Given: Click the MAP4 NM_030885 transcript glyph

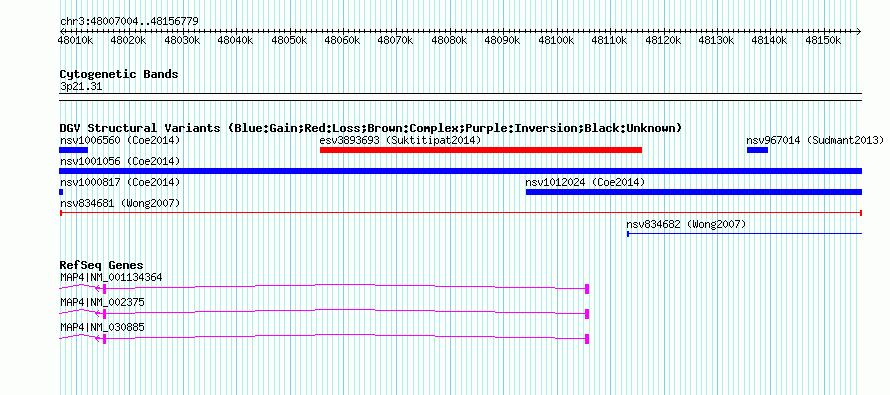Looking at the screenshot, I should tap(324, 338).
